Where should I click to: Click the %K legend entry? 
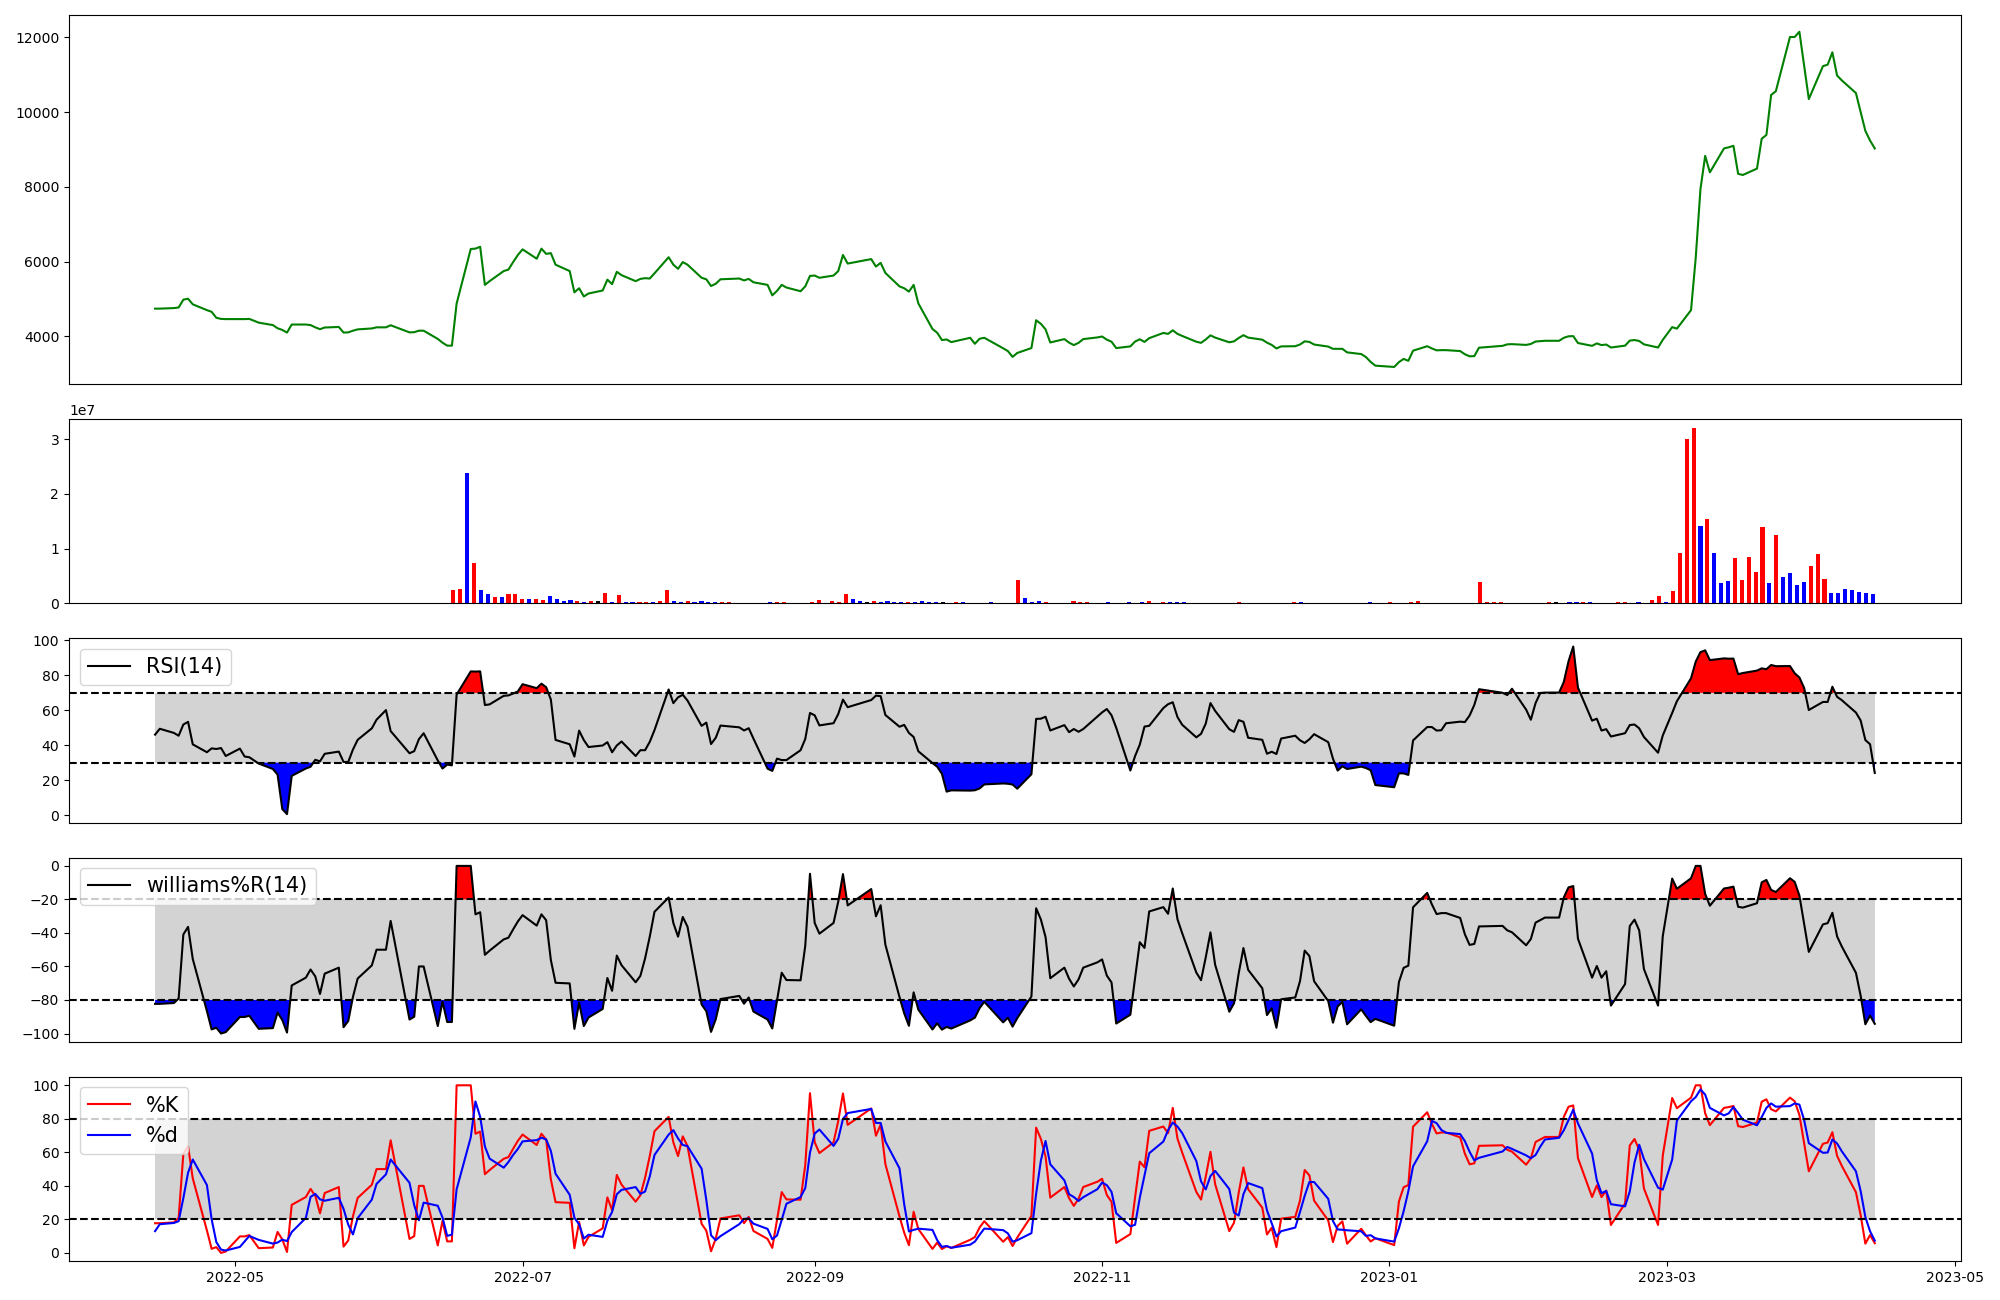(x=162, y=1104)
